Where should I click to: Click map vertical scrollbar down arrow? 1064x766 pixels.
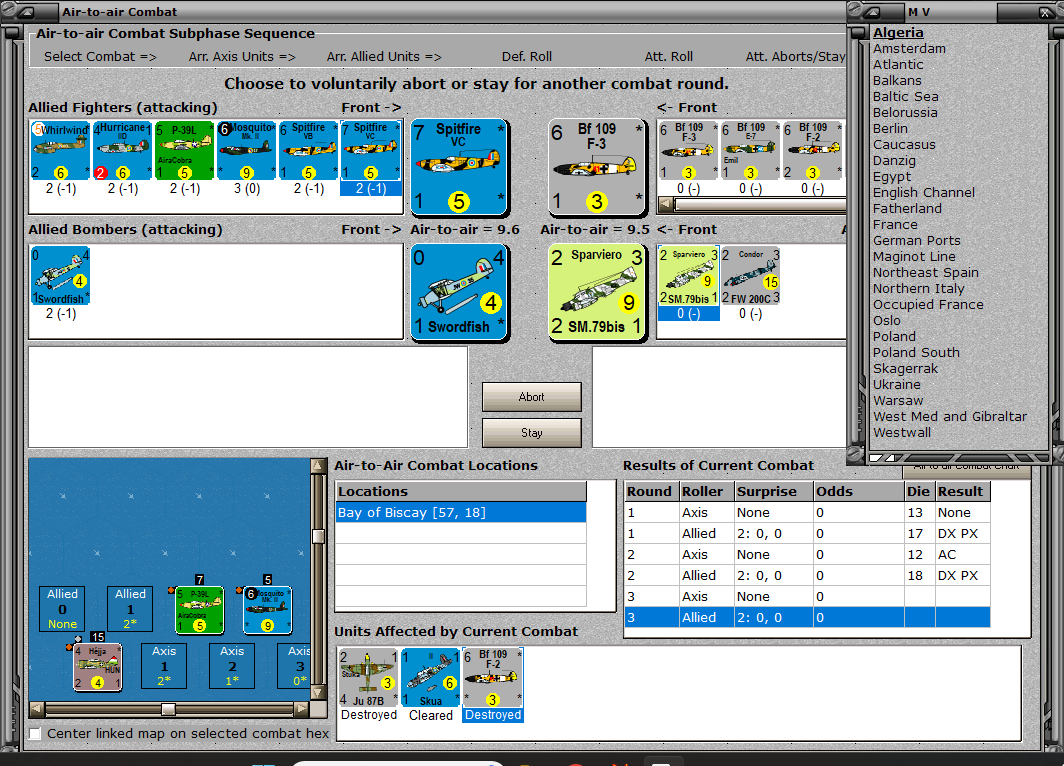pos(318,693)
